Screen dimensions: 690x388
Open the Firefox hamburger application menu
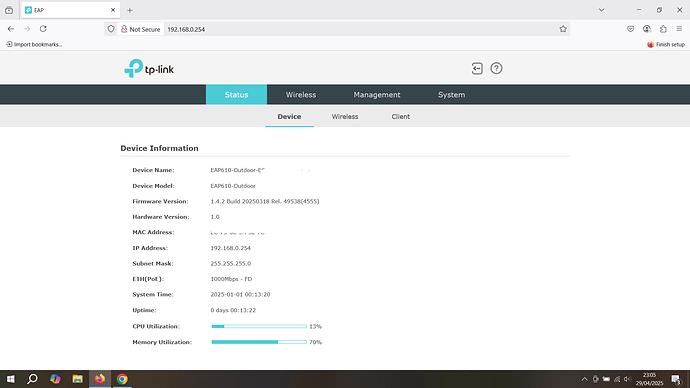click(679, 29)
